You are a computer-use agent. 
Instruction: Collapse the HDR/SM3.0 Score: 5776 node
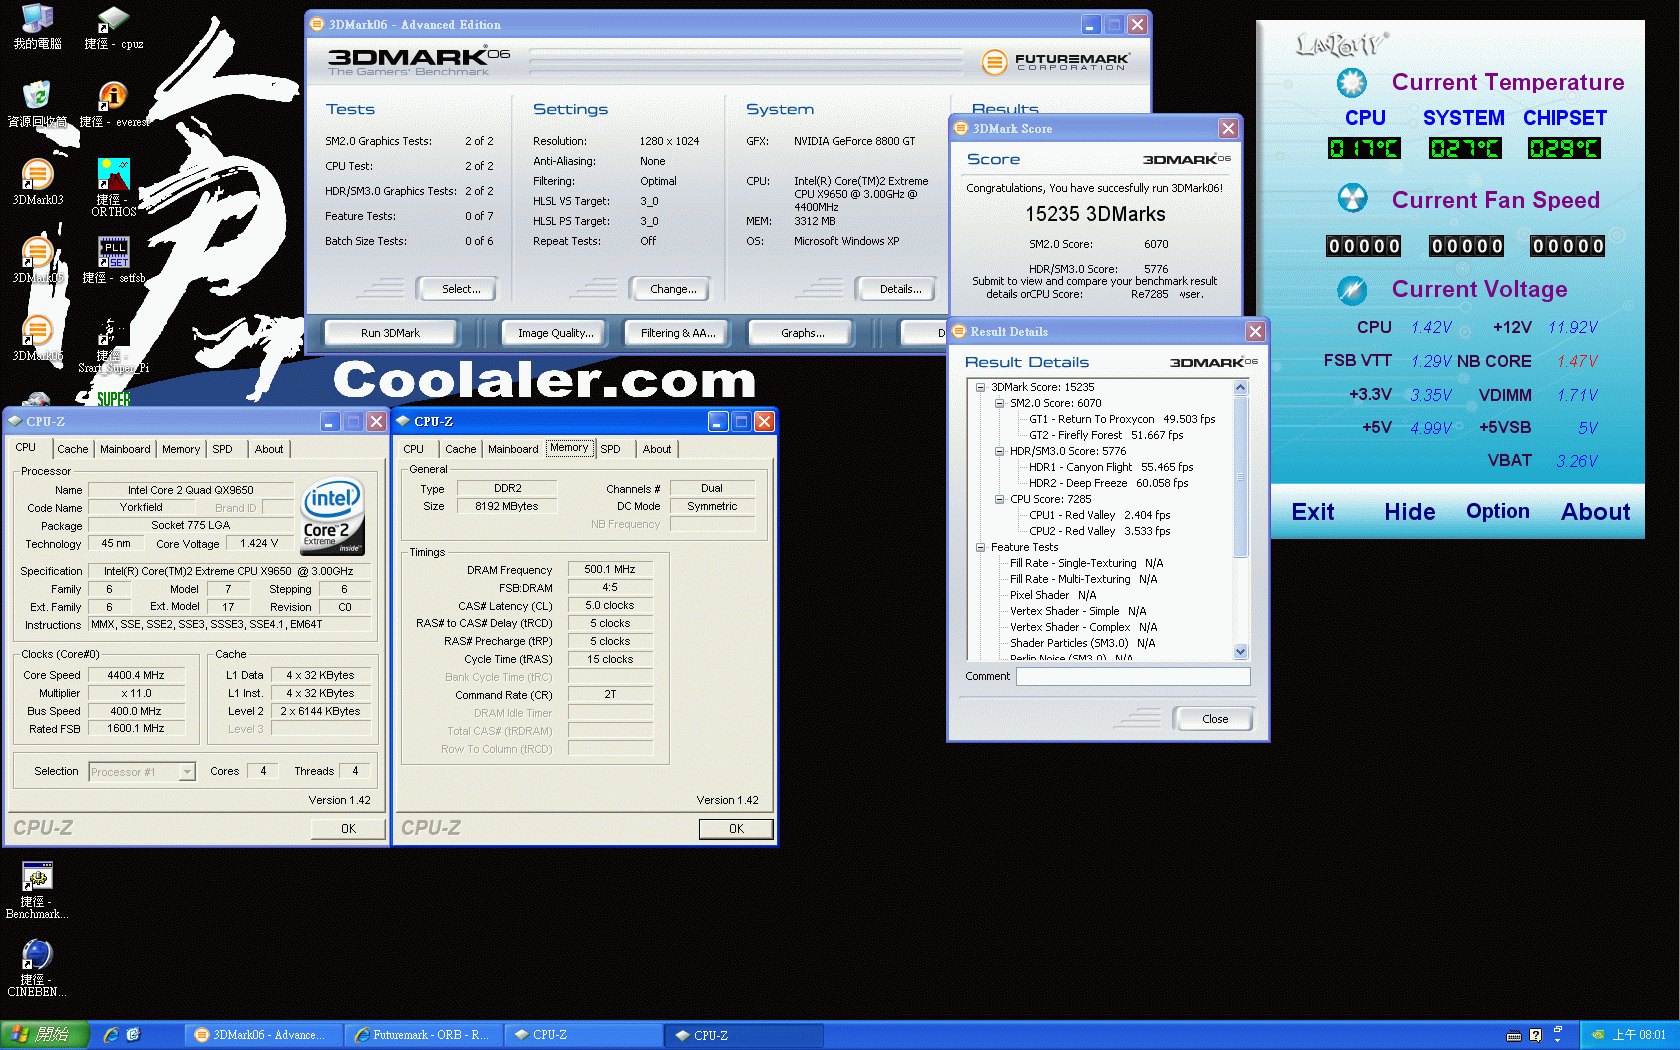click(x=999, y=451)
